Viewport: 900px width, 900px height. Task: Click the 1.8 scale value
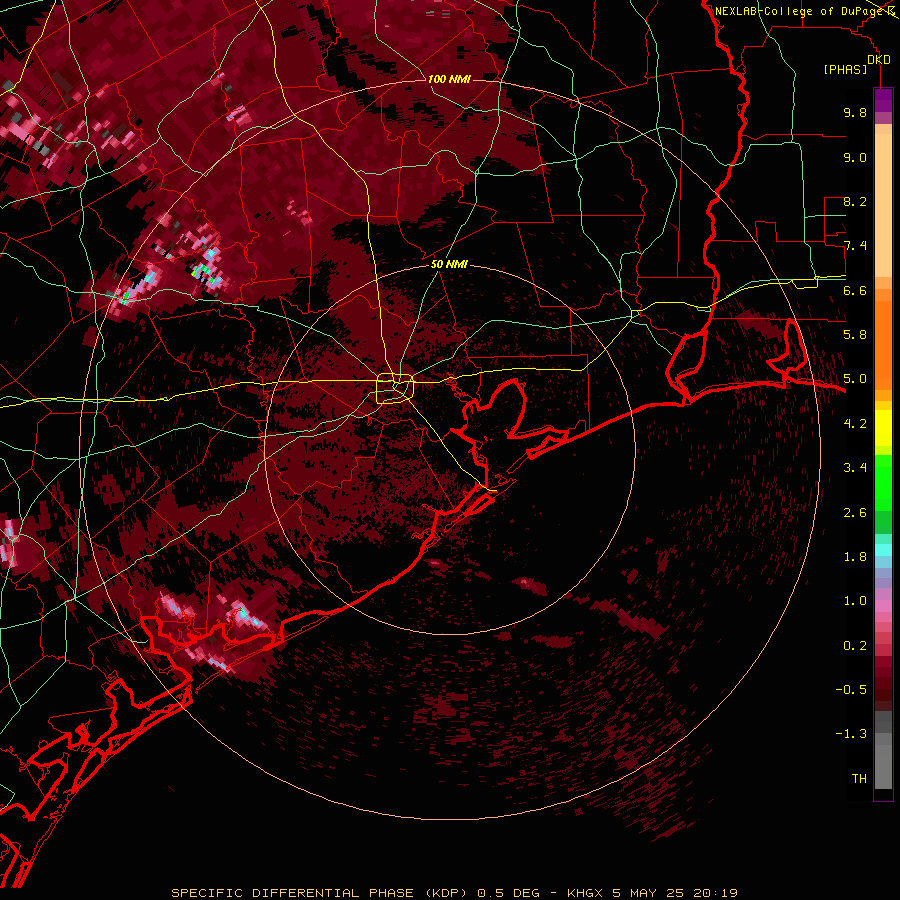855,556
